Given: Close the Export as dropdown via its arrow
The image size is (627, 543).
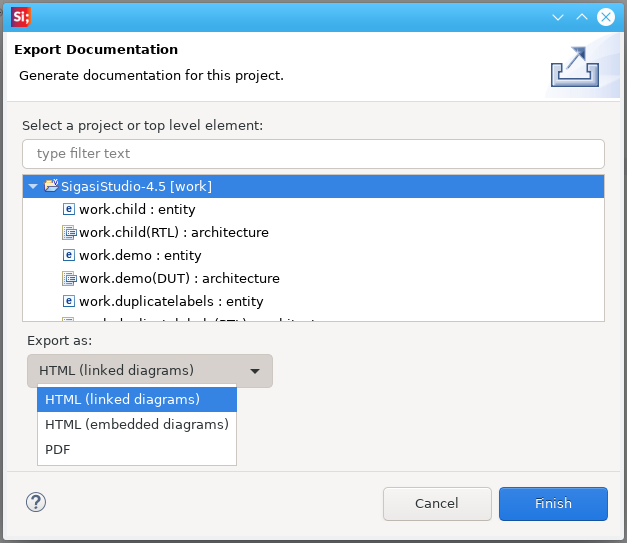Looking at the screenshot, I should (255, 371).
